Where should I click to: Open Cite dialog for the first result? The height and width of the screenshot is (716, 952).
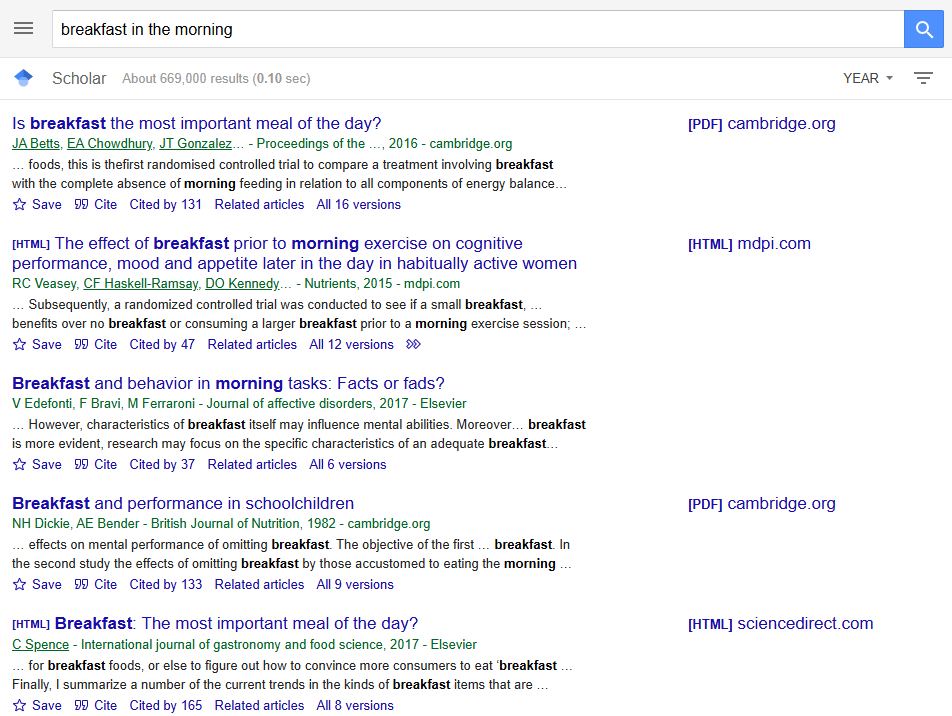point(104,204)
